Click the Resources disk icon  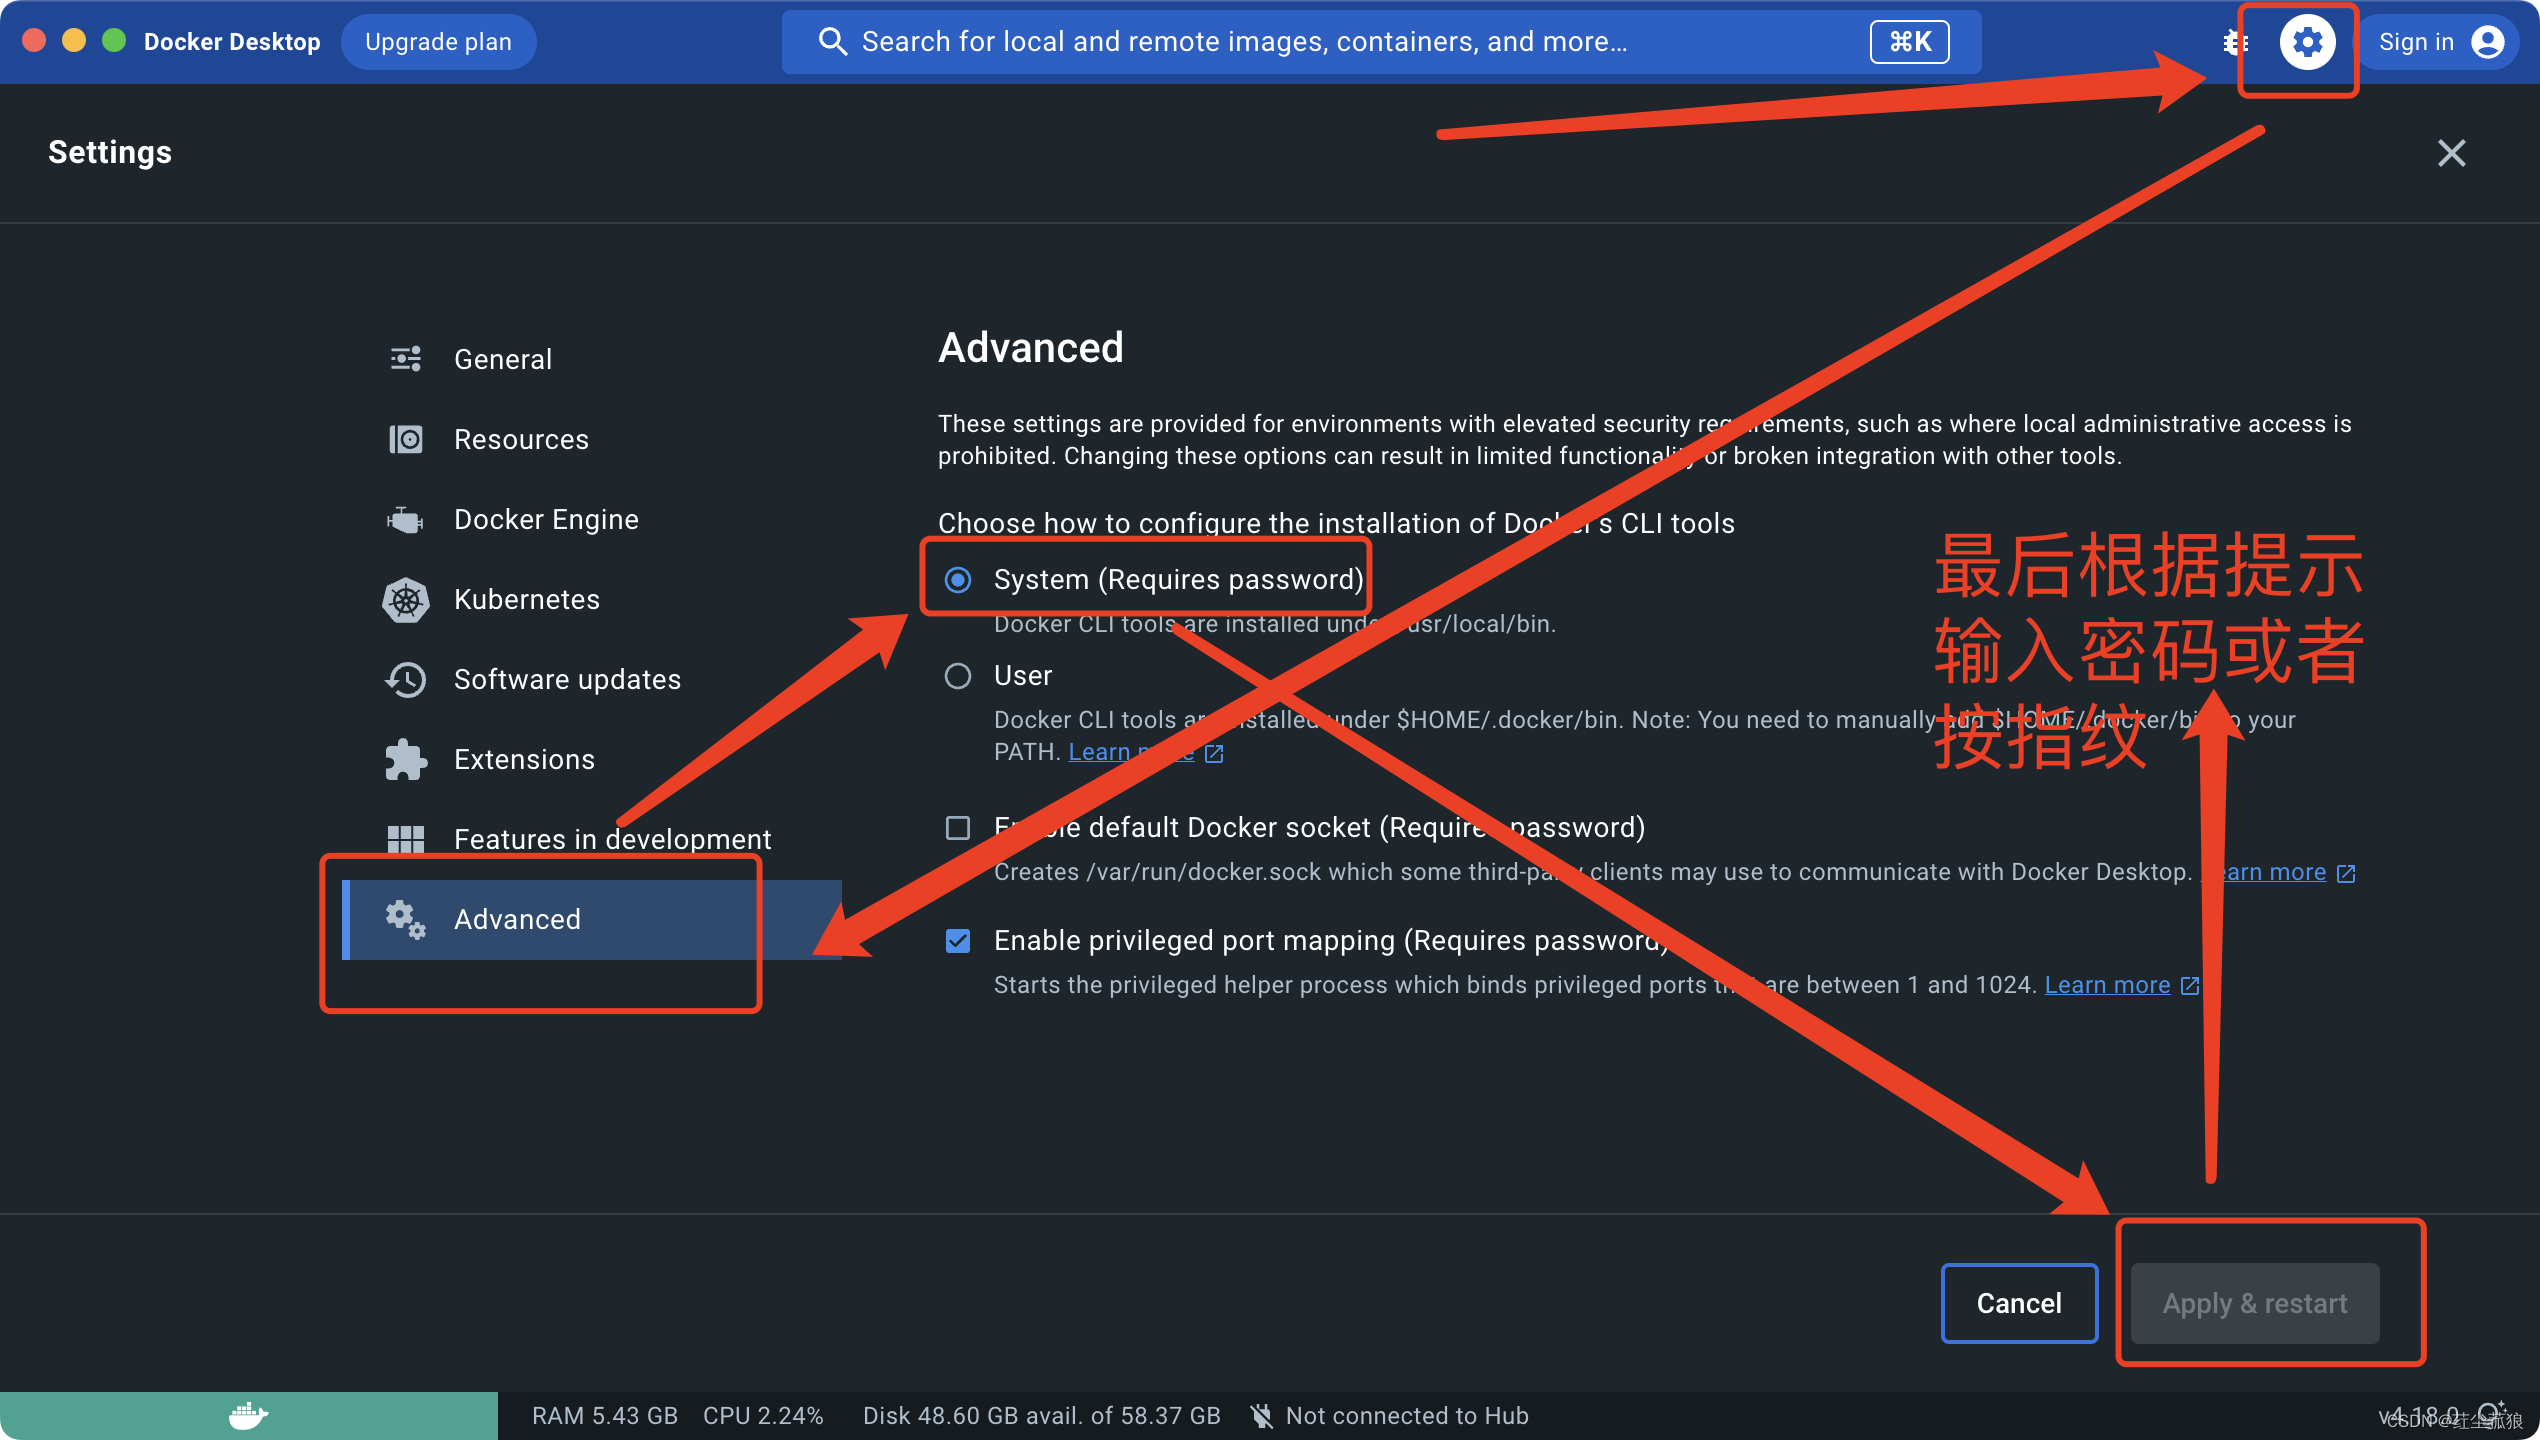click(405, 440)
